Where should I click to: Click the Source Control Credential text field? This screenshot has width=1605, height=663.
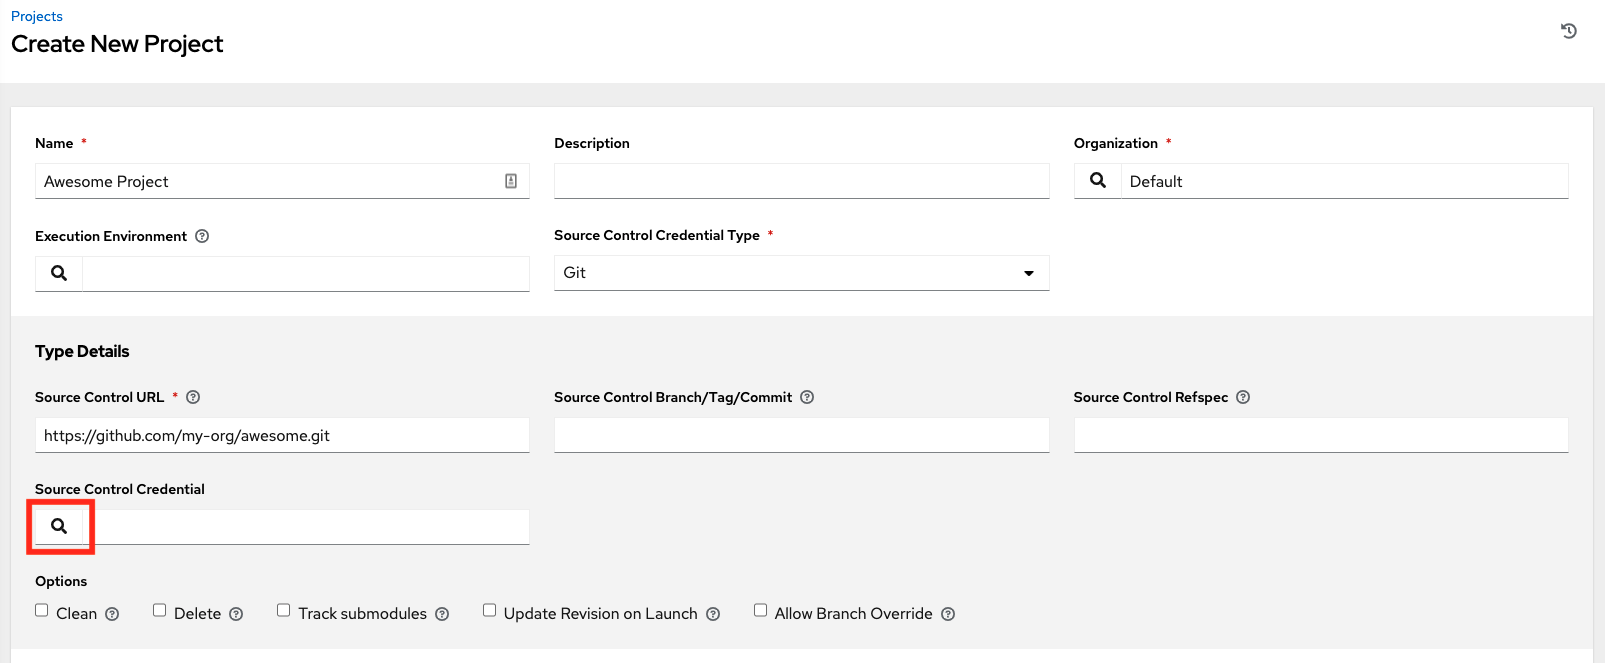305,527
